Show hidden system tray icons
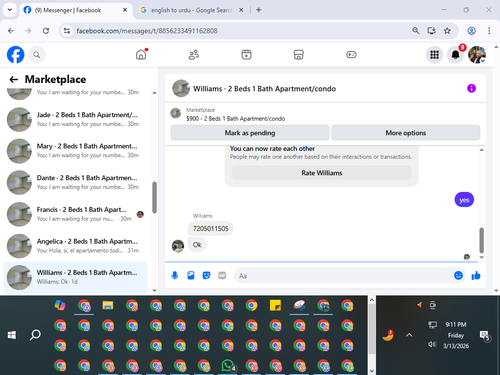Screen dimensions: 500x375 point(409,335)
